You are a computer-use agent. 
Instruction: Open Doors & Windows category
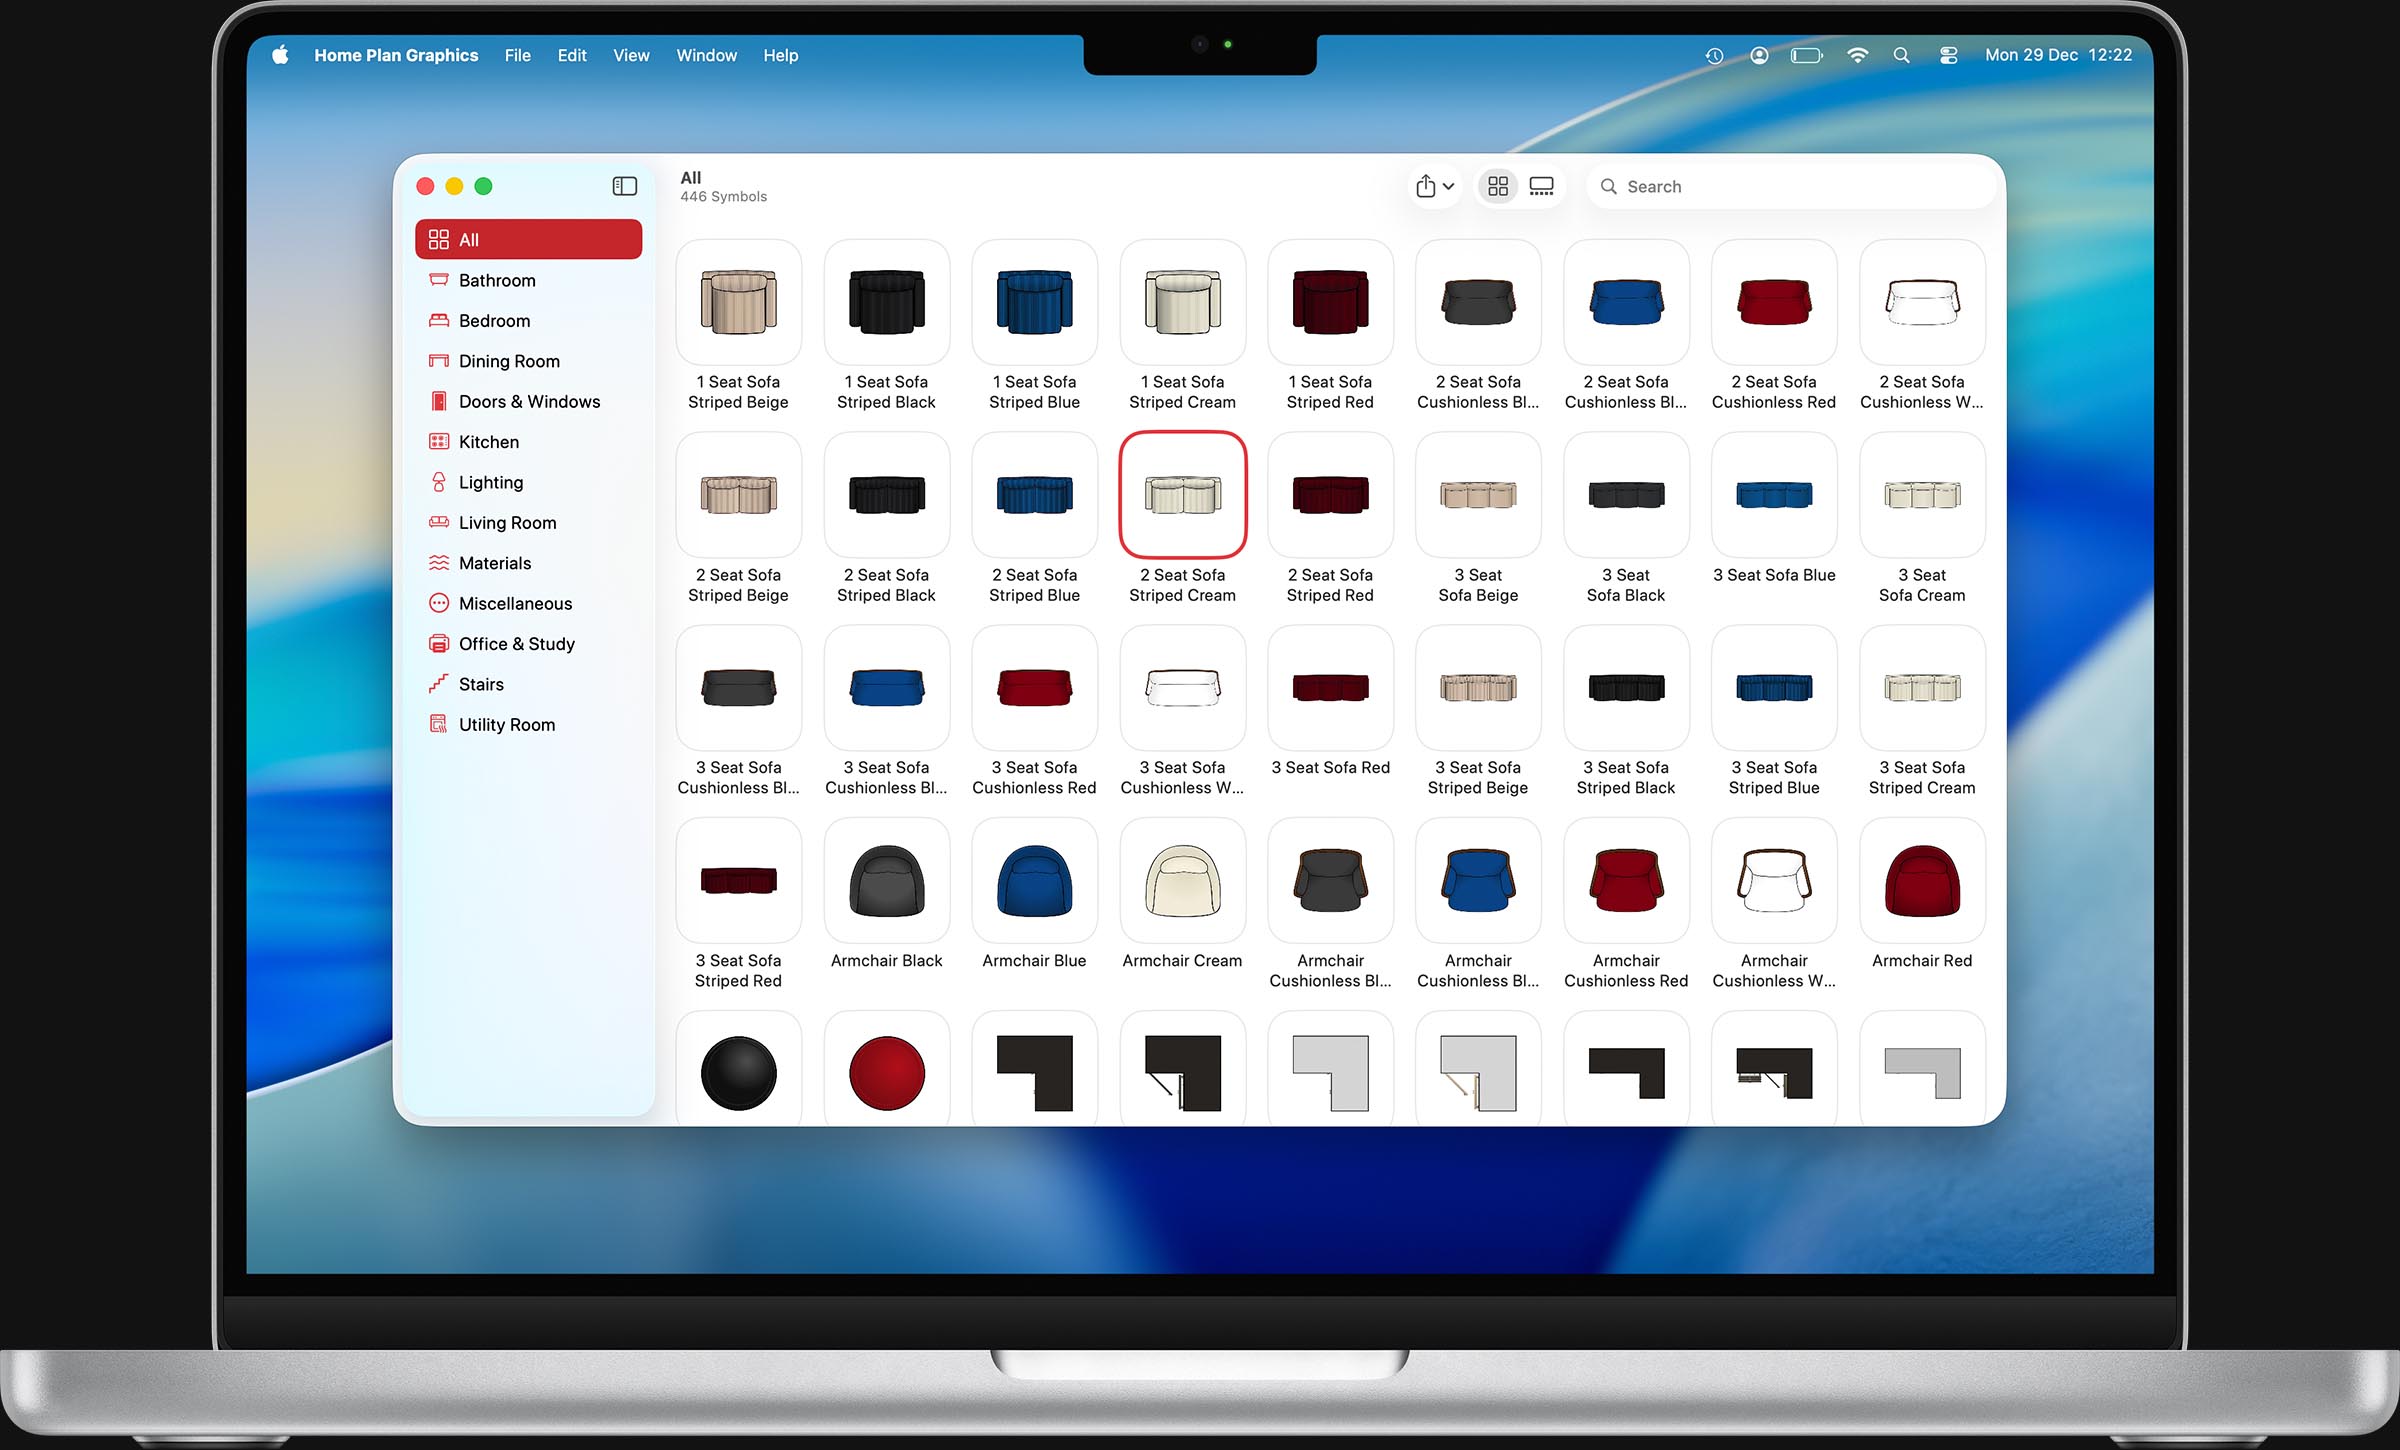529,401
